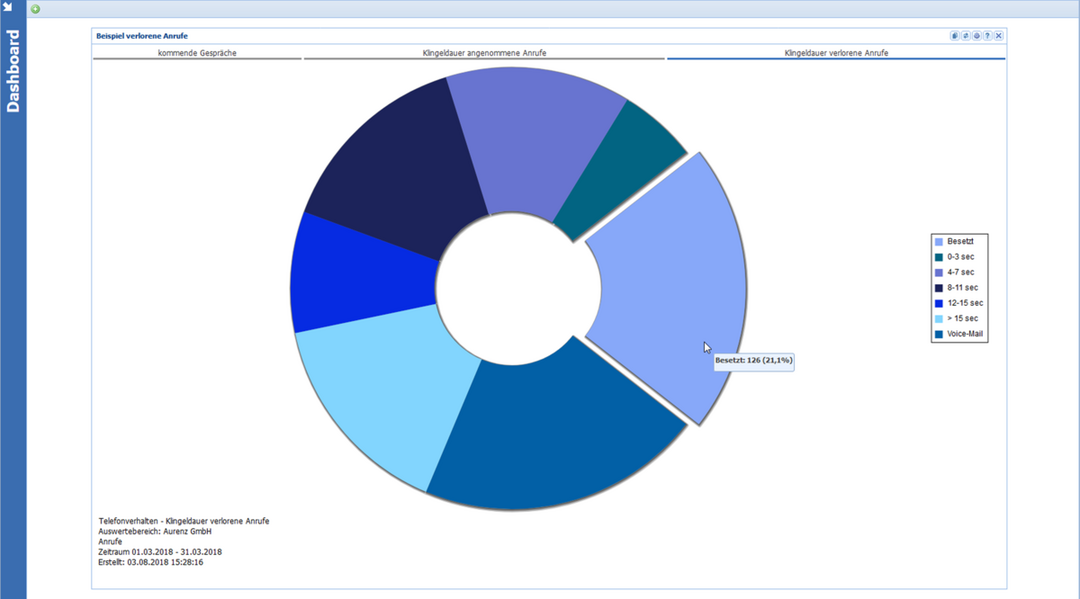Click the 12-15 sec legend swatch
Image resolution: width=1080 pixels, height=599 pixels.
click(x=939, y=303)
